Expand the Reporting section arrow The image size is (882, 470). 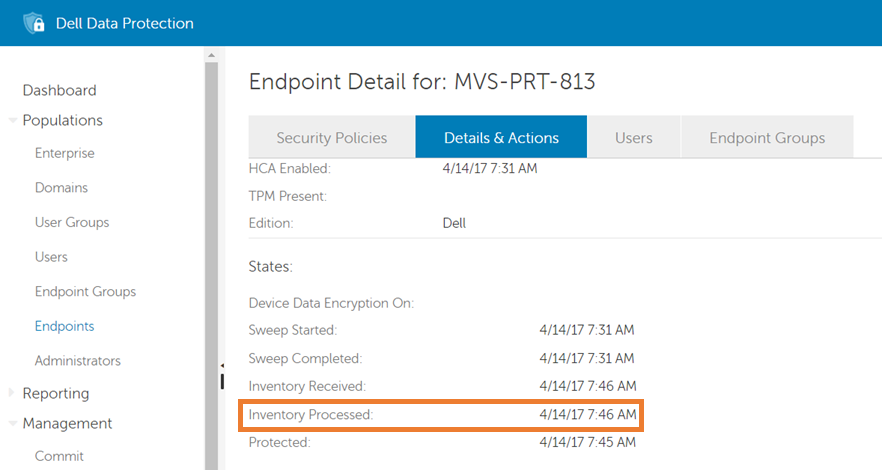click(12, 393)
